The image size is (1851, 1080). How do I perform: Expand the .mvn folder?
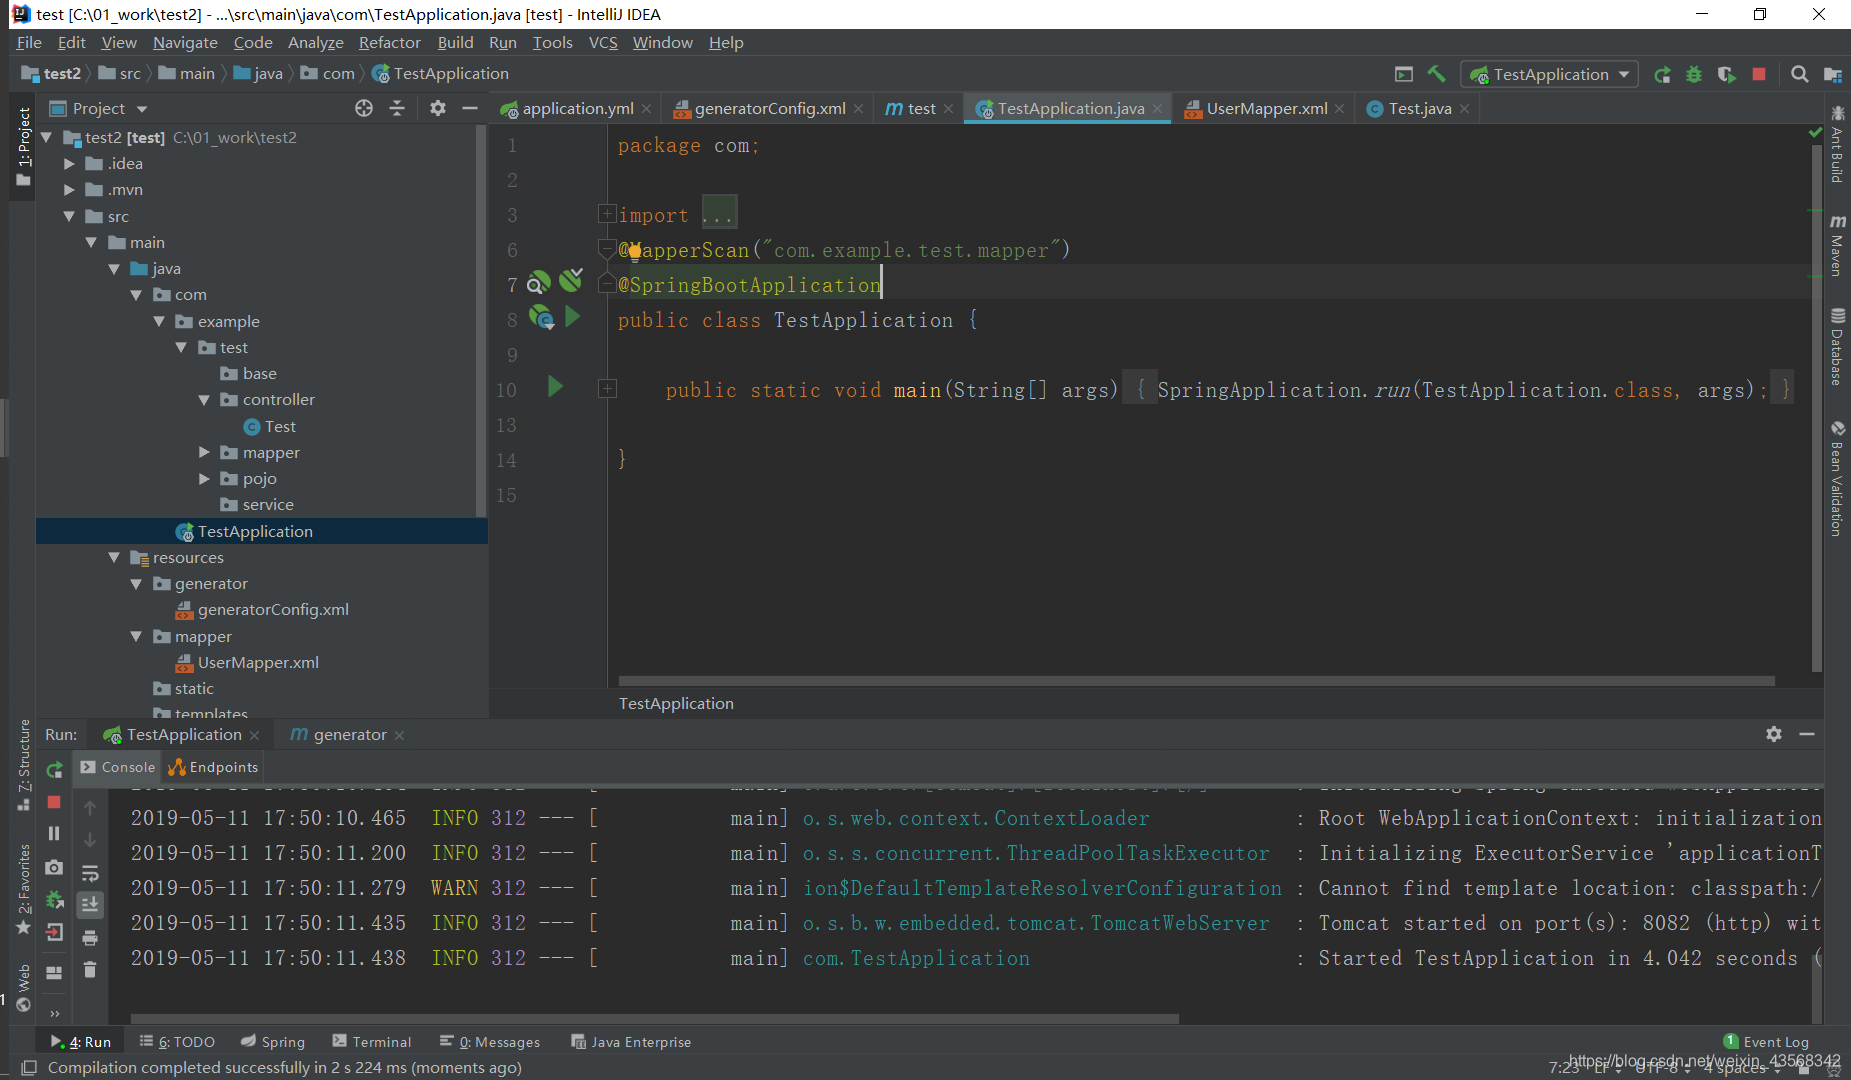tap(69, 189)
